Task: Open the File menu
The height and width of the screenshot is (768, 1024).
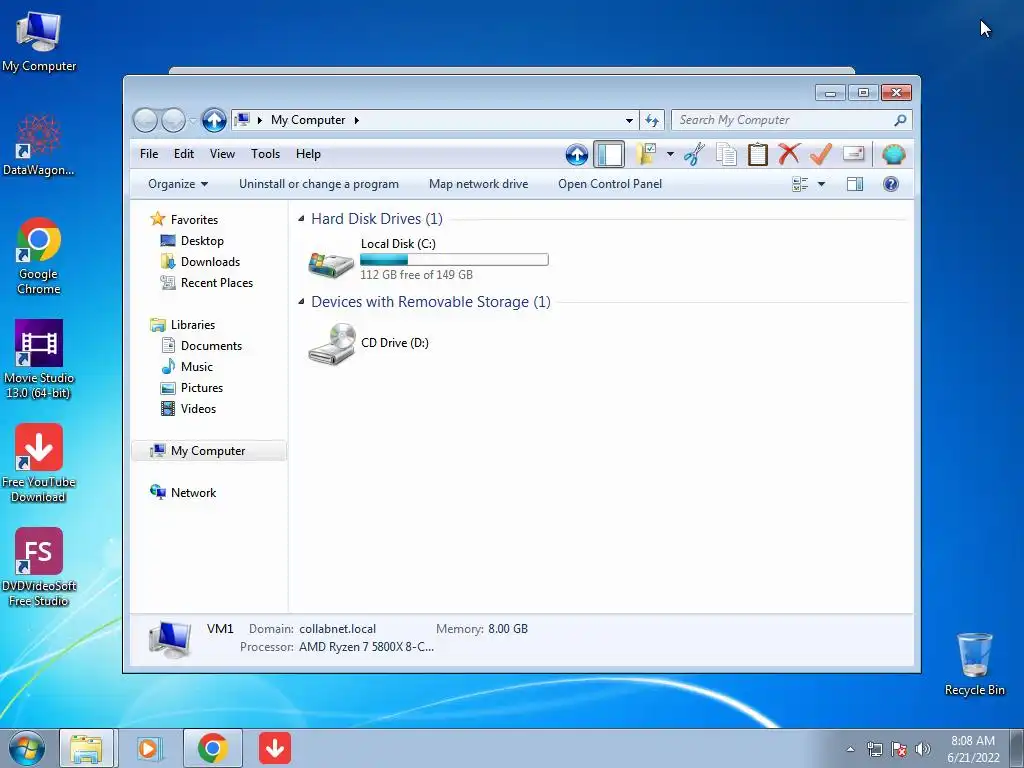Action: [149, 154]
